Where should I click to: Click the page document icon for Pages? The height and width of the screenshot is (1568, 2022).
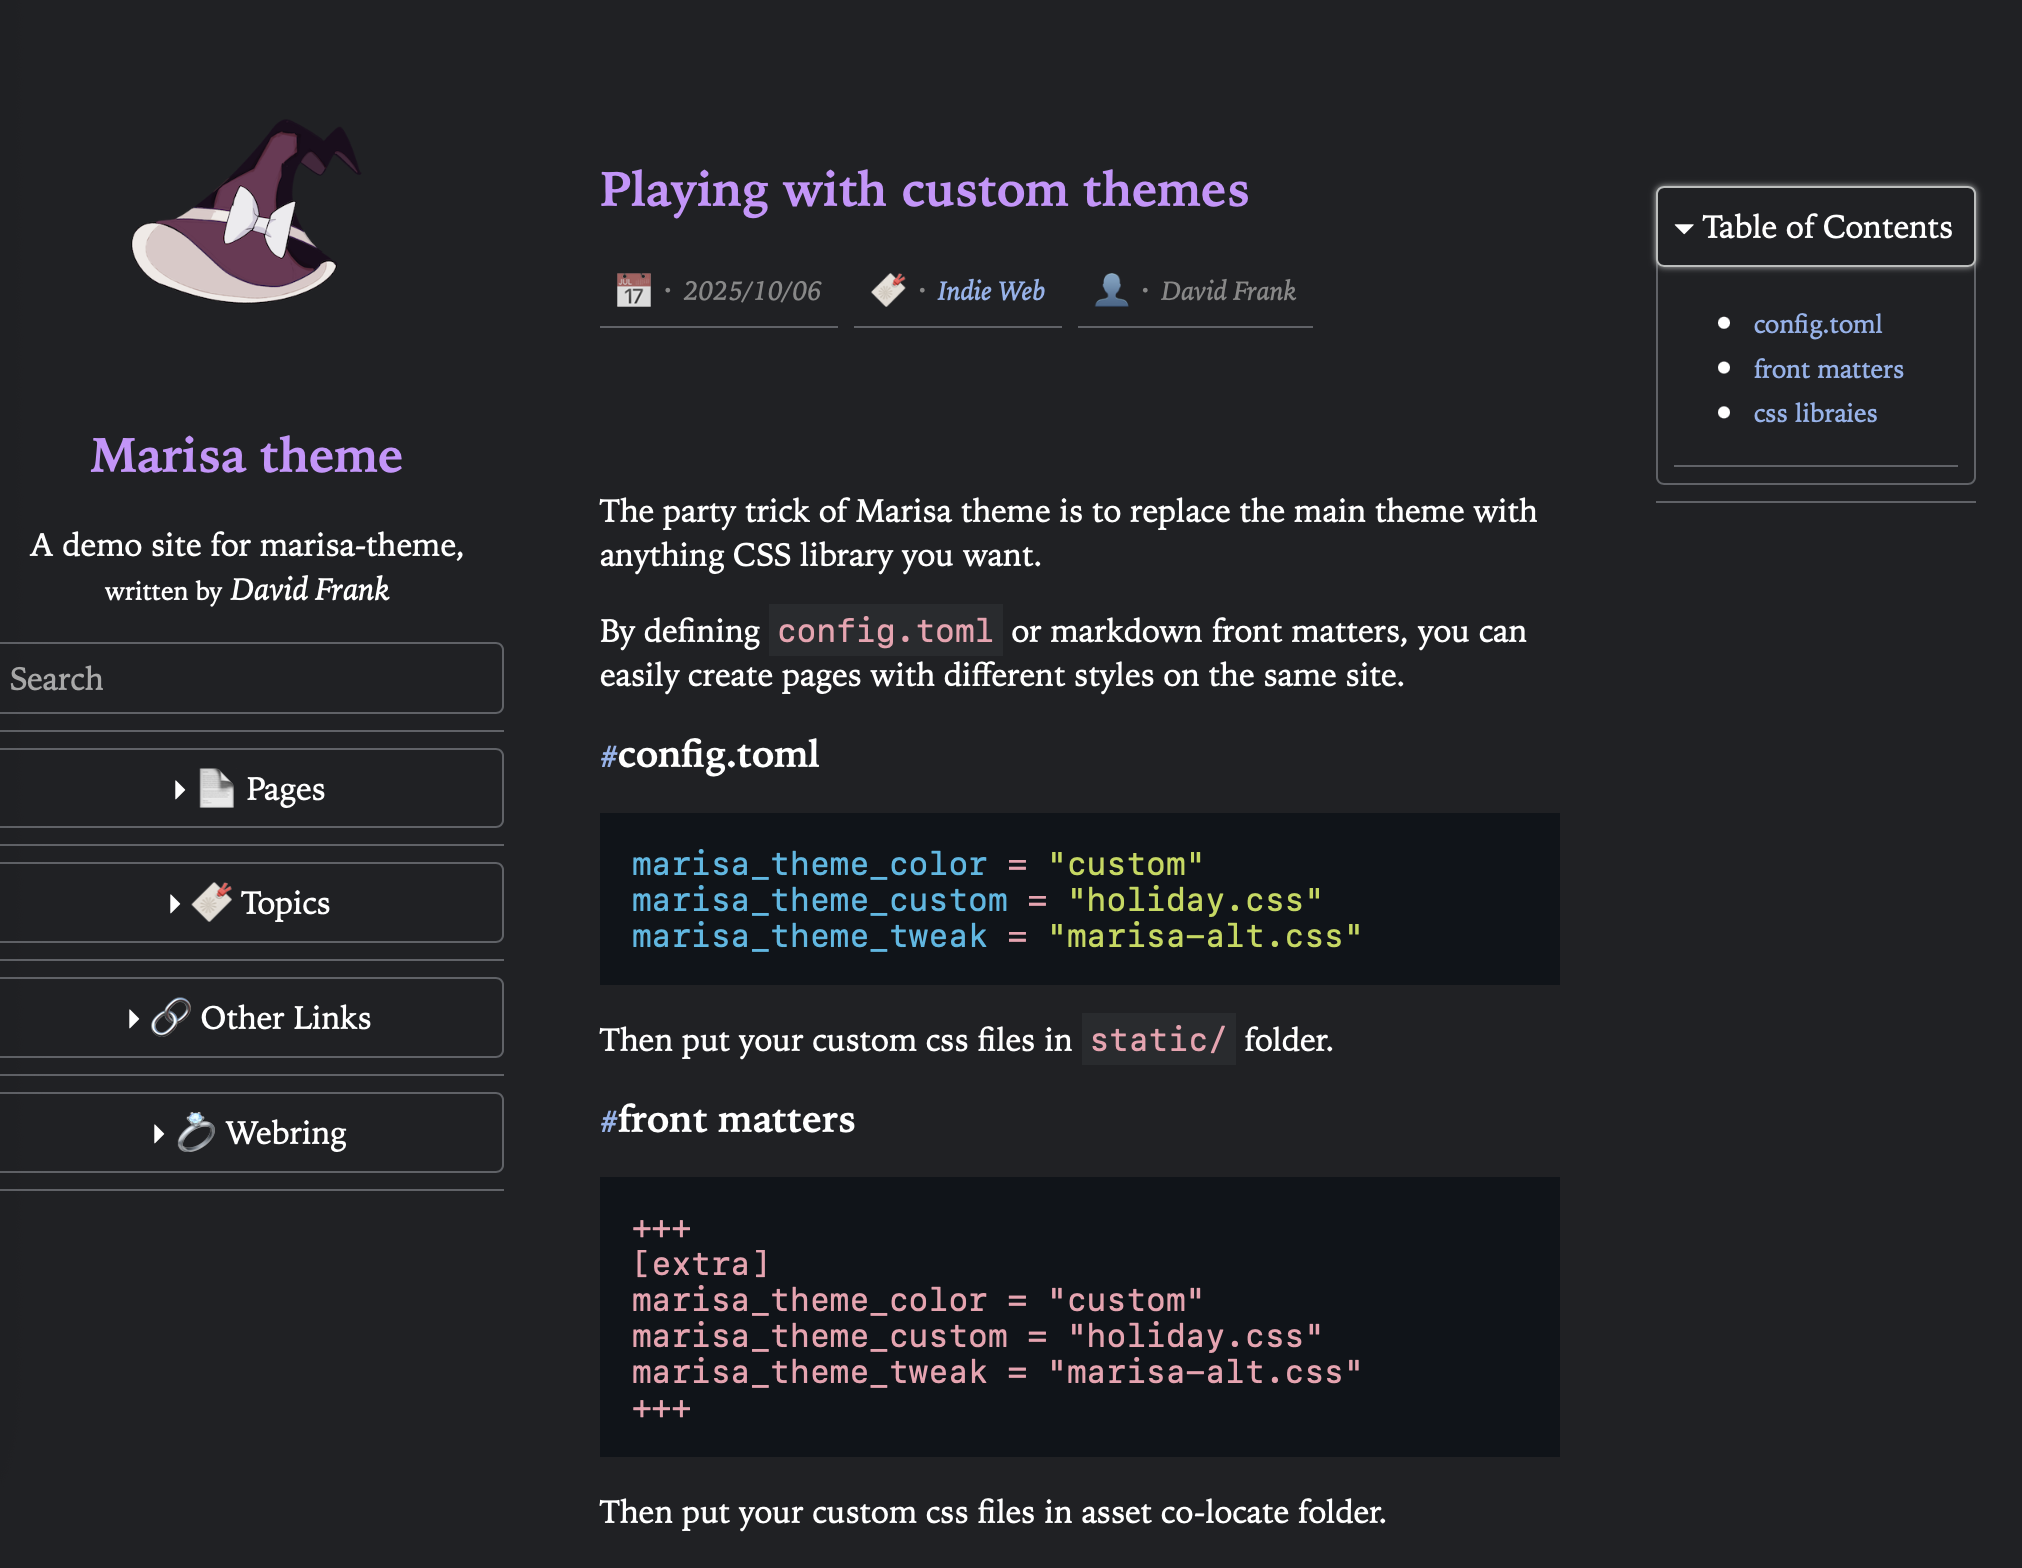(x=216, y=789)
